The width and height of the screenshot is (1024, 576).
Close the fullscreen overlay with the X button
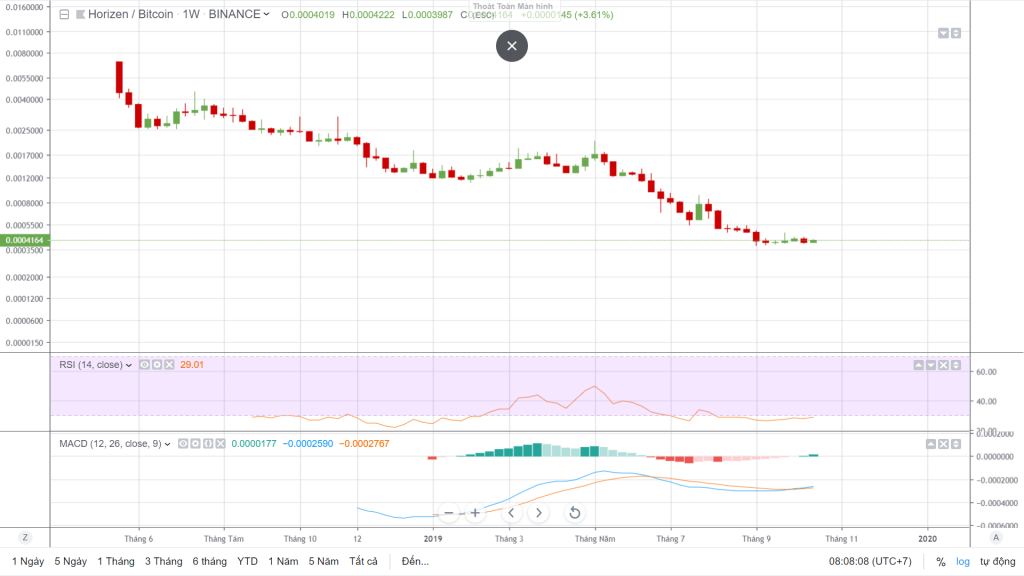coord(512,46)
